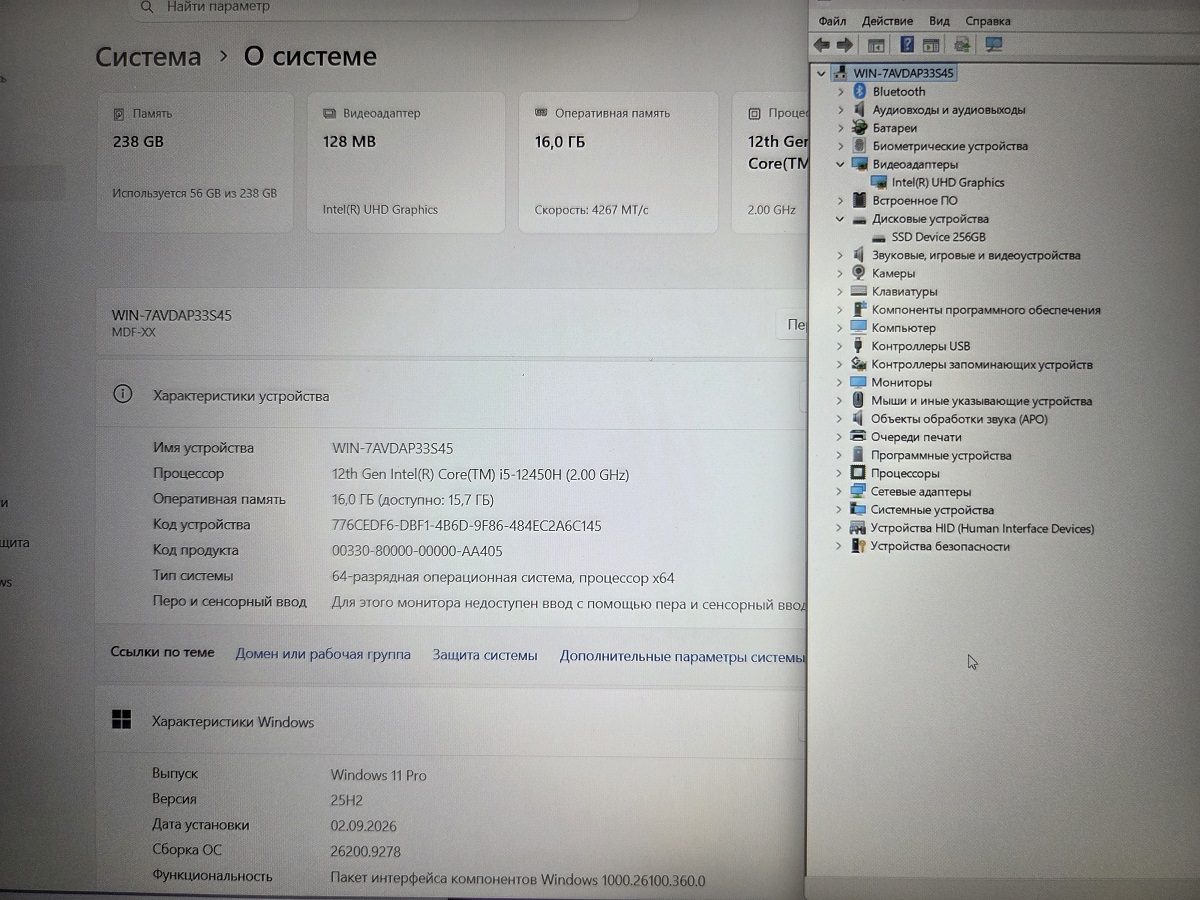Open the Действие menu

point(887,21)
